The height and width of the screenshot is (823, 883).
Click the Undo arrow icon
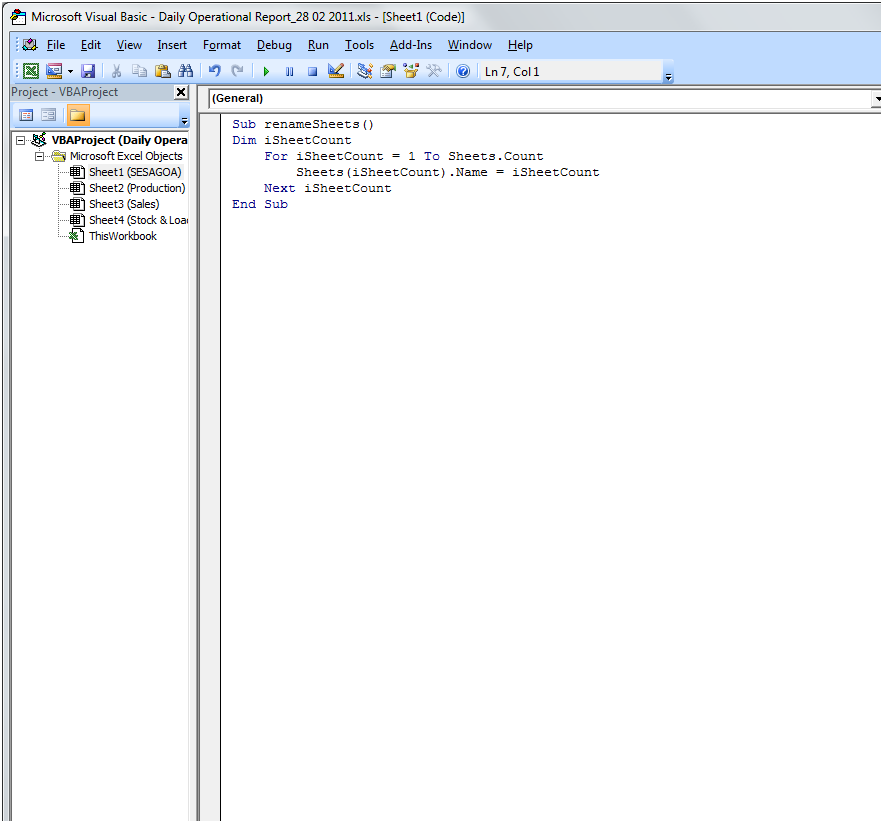click(x=214, y=71)
